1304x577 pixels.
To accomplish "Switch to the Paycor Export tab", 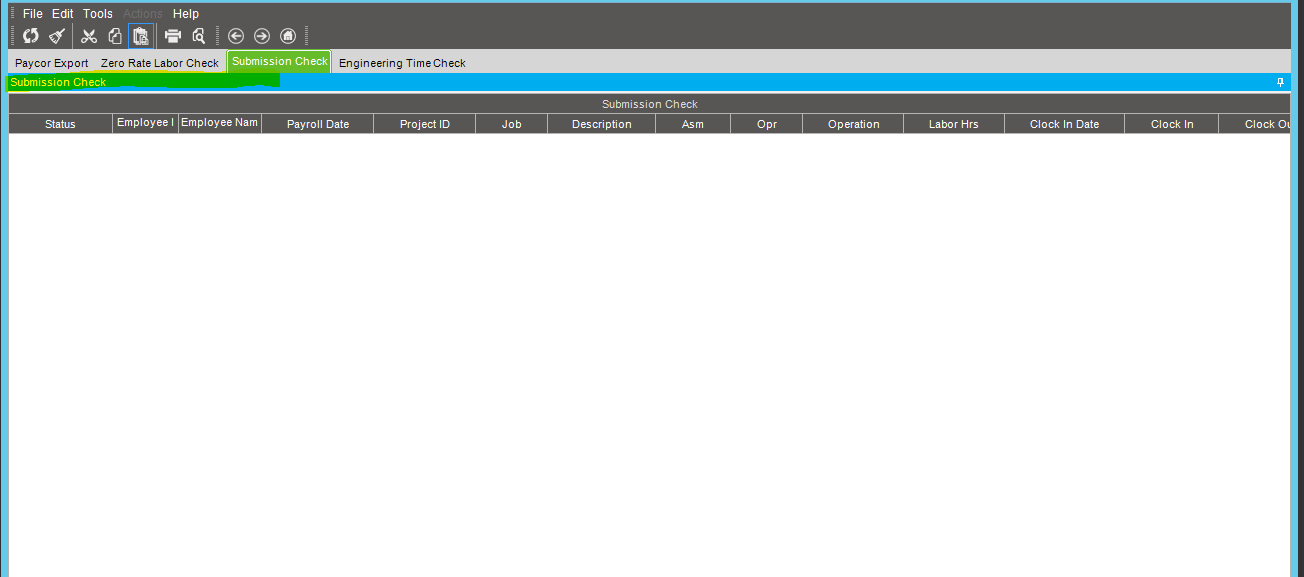I will tap(52, 63).
